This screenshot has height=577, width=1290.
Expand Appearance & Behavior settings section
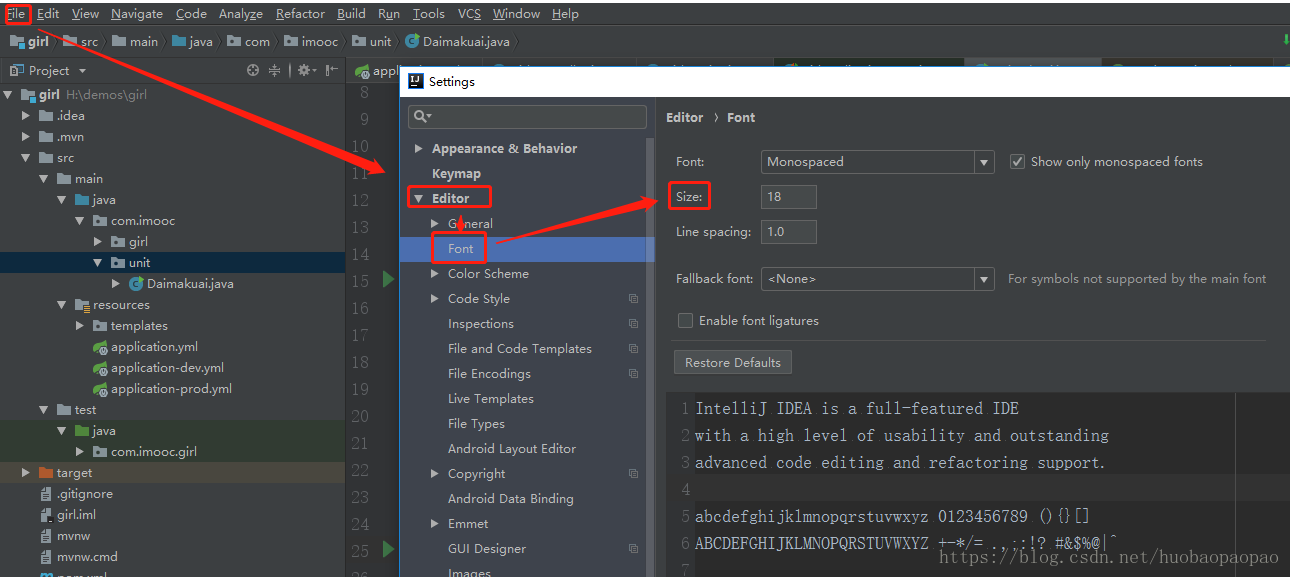tap(419, 149)
